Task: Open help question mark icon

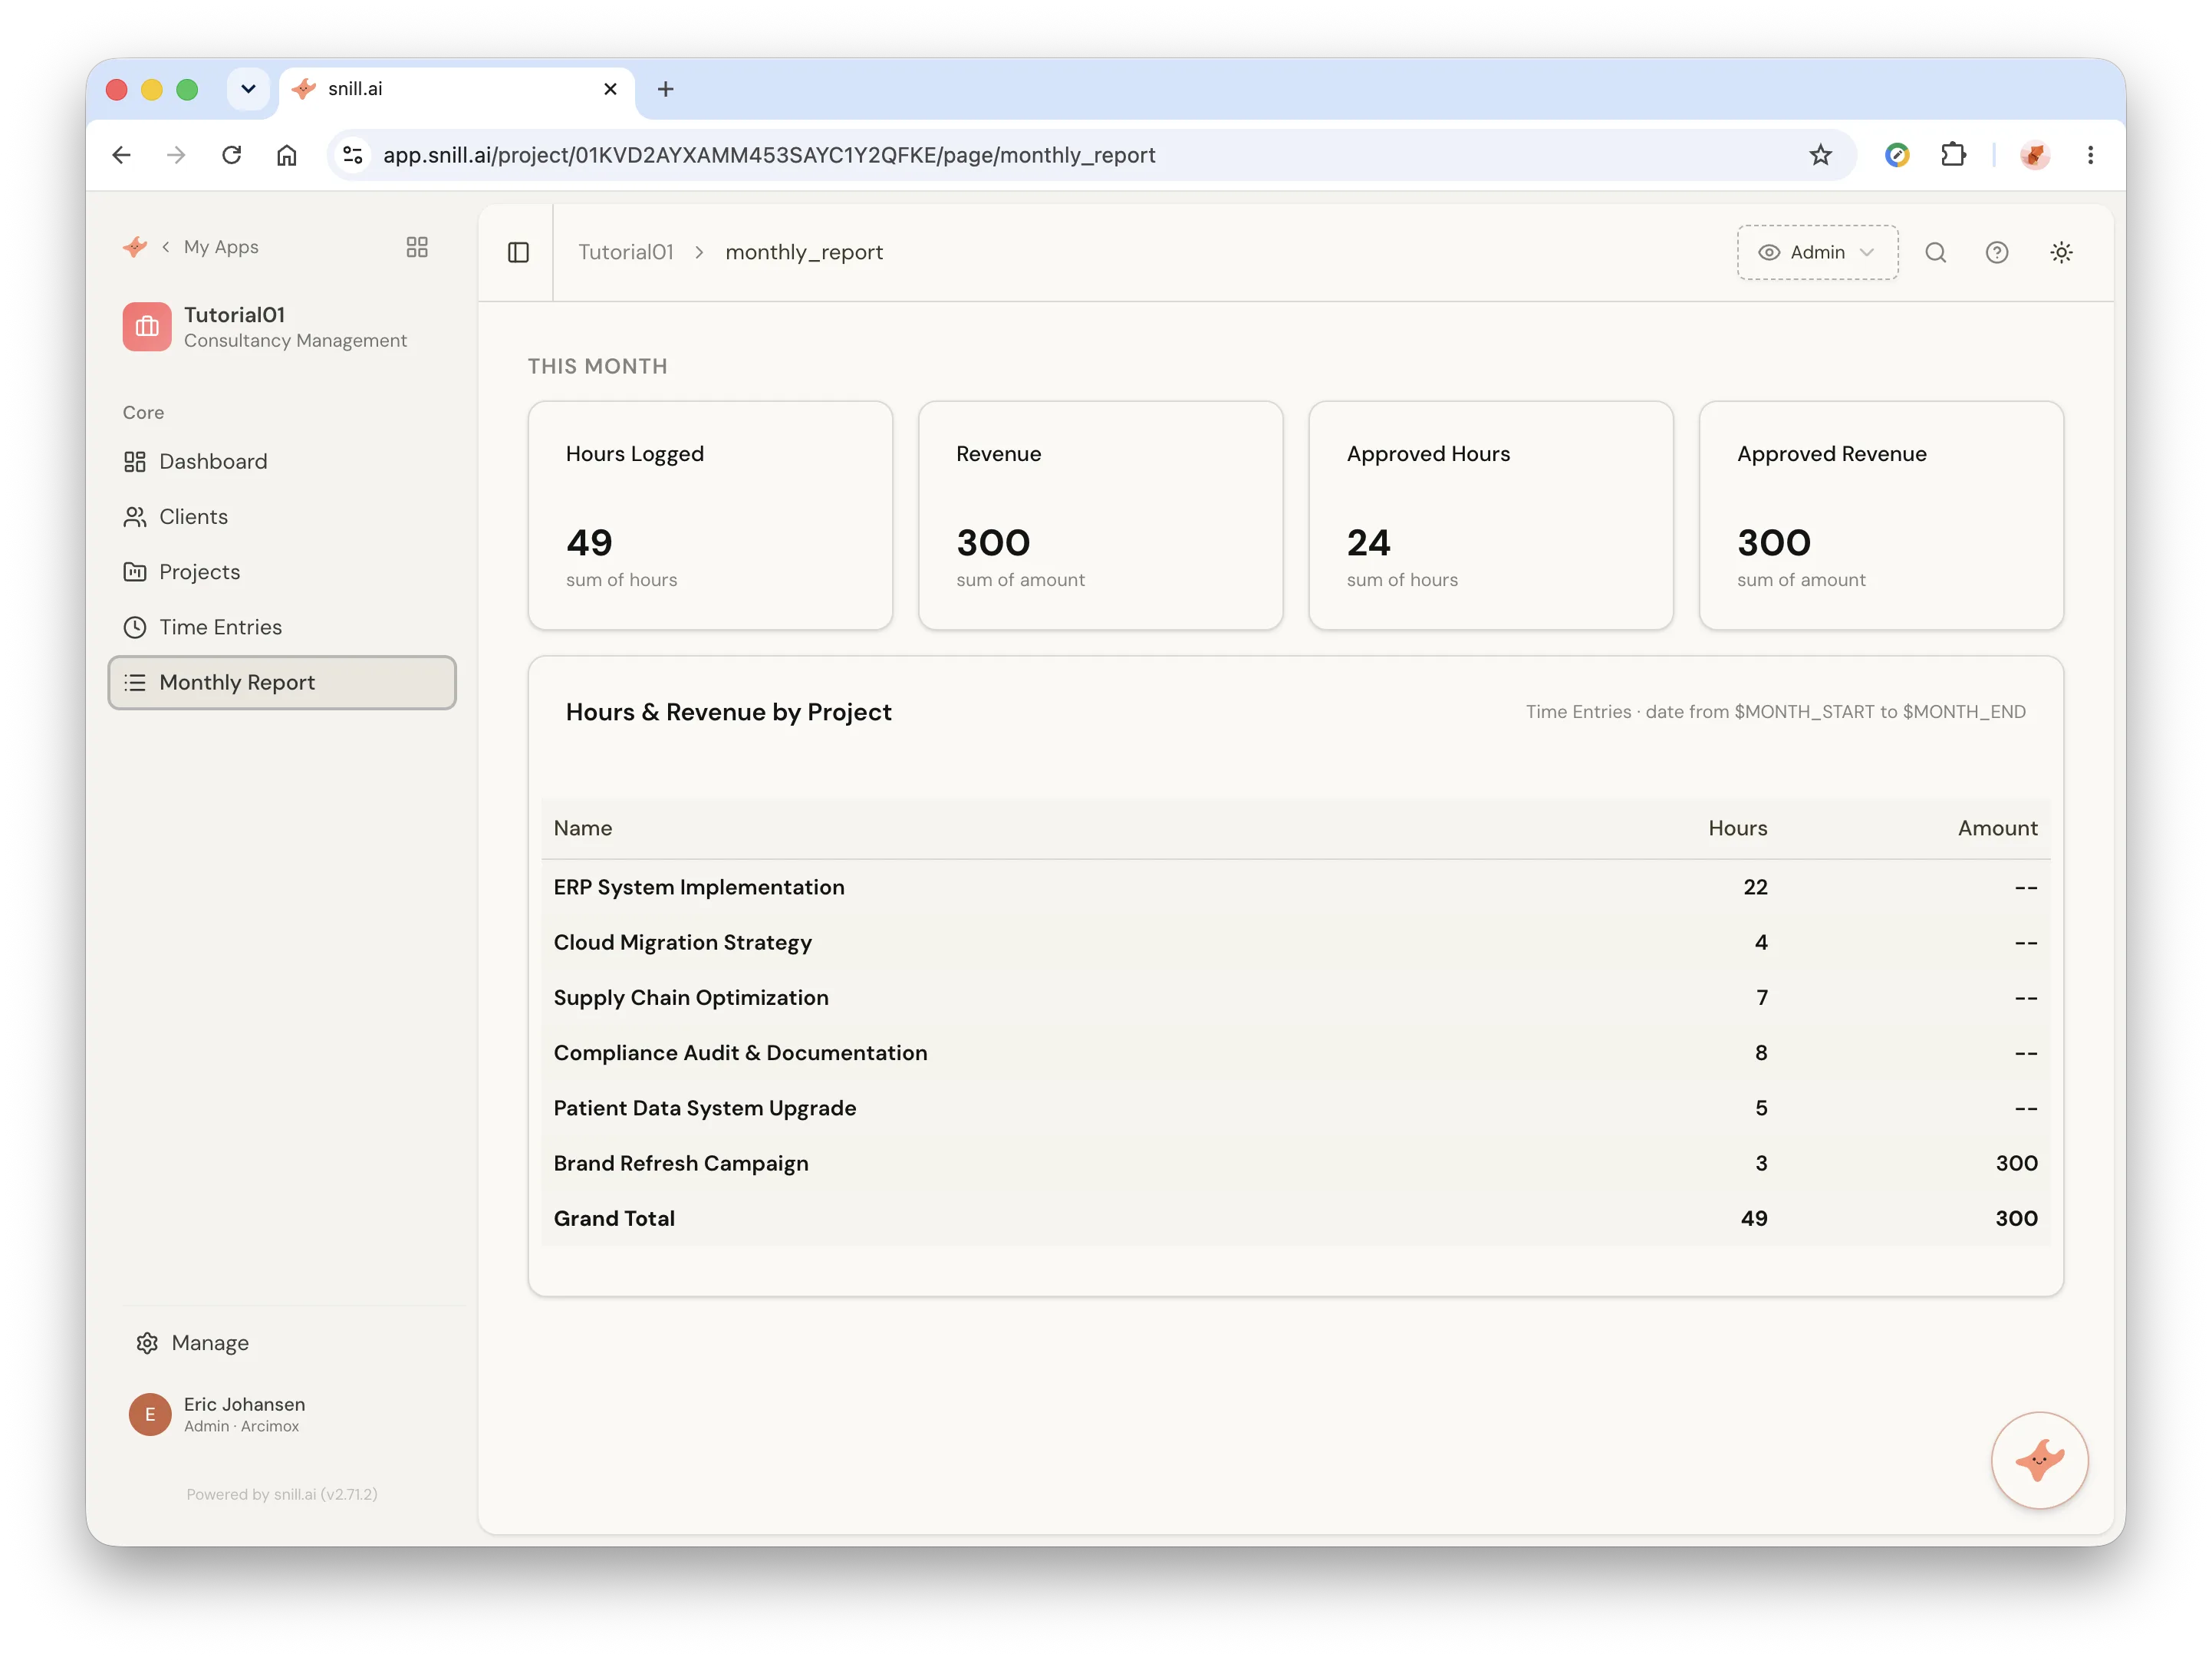Action: tap(1997, 252)
